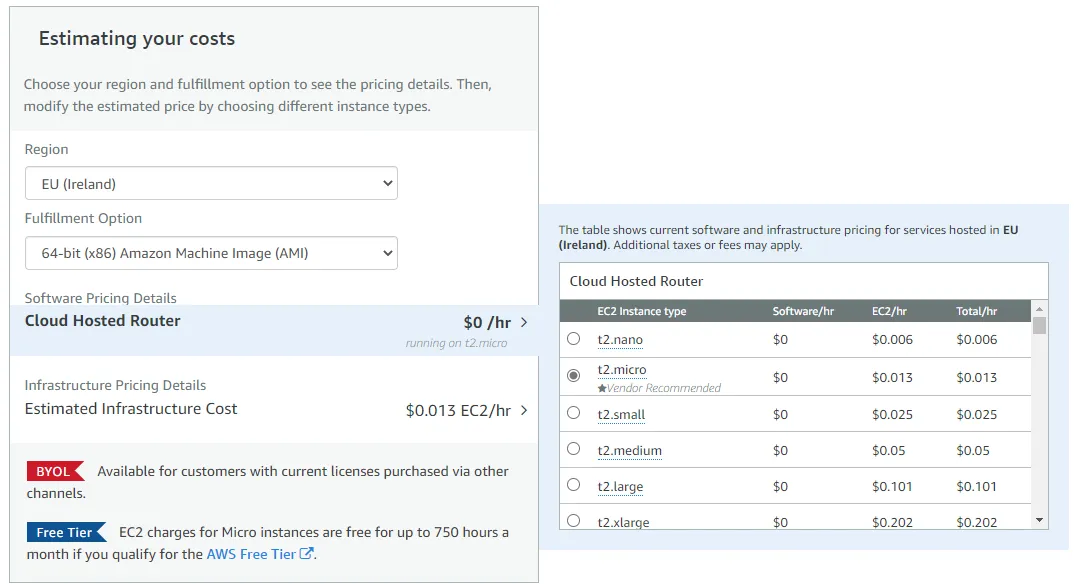
Task: Click the Estimating your costs heading
Action: 137,39
